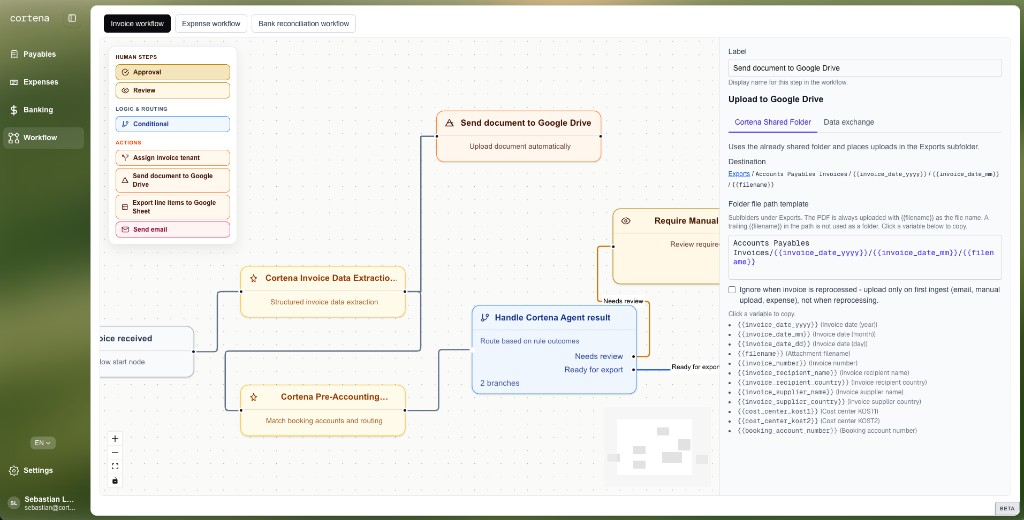Select the Conditional logic block

tap(172, 124)
